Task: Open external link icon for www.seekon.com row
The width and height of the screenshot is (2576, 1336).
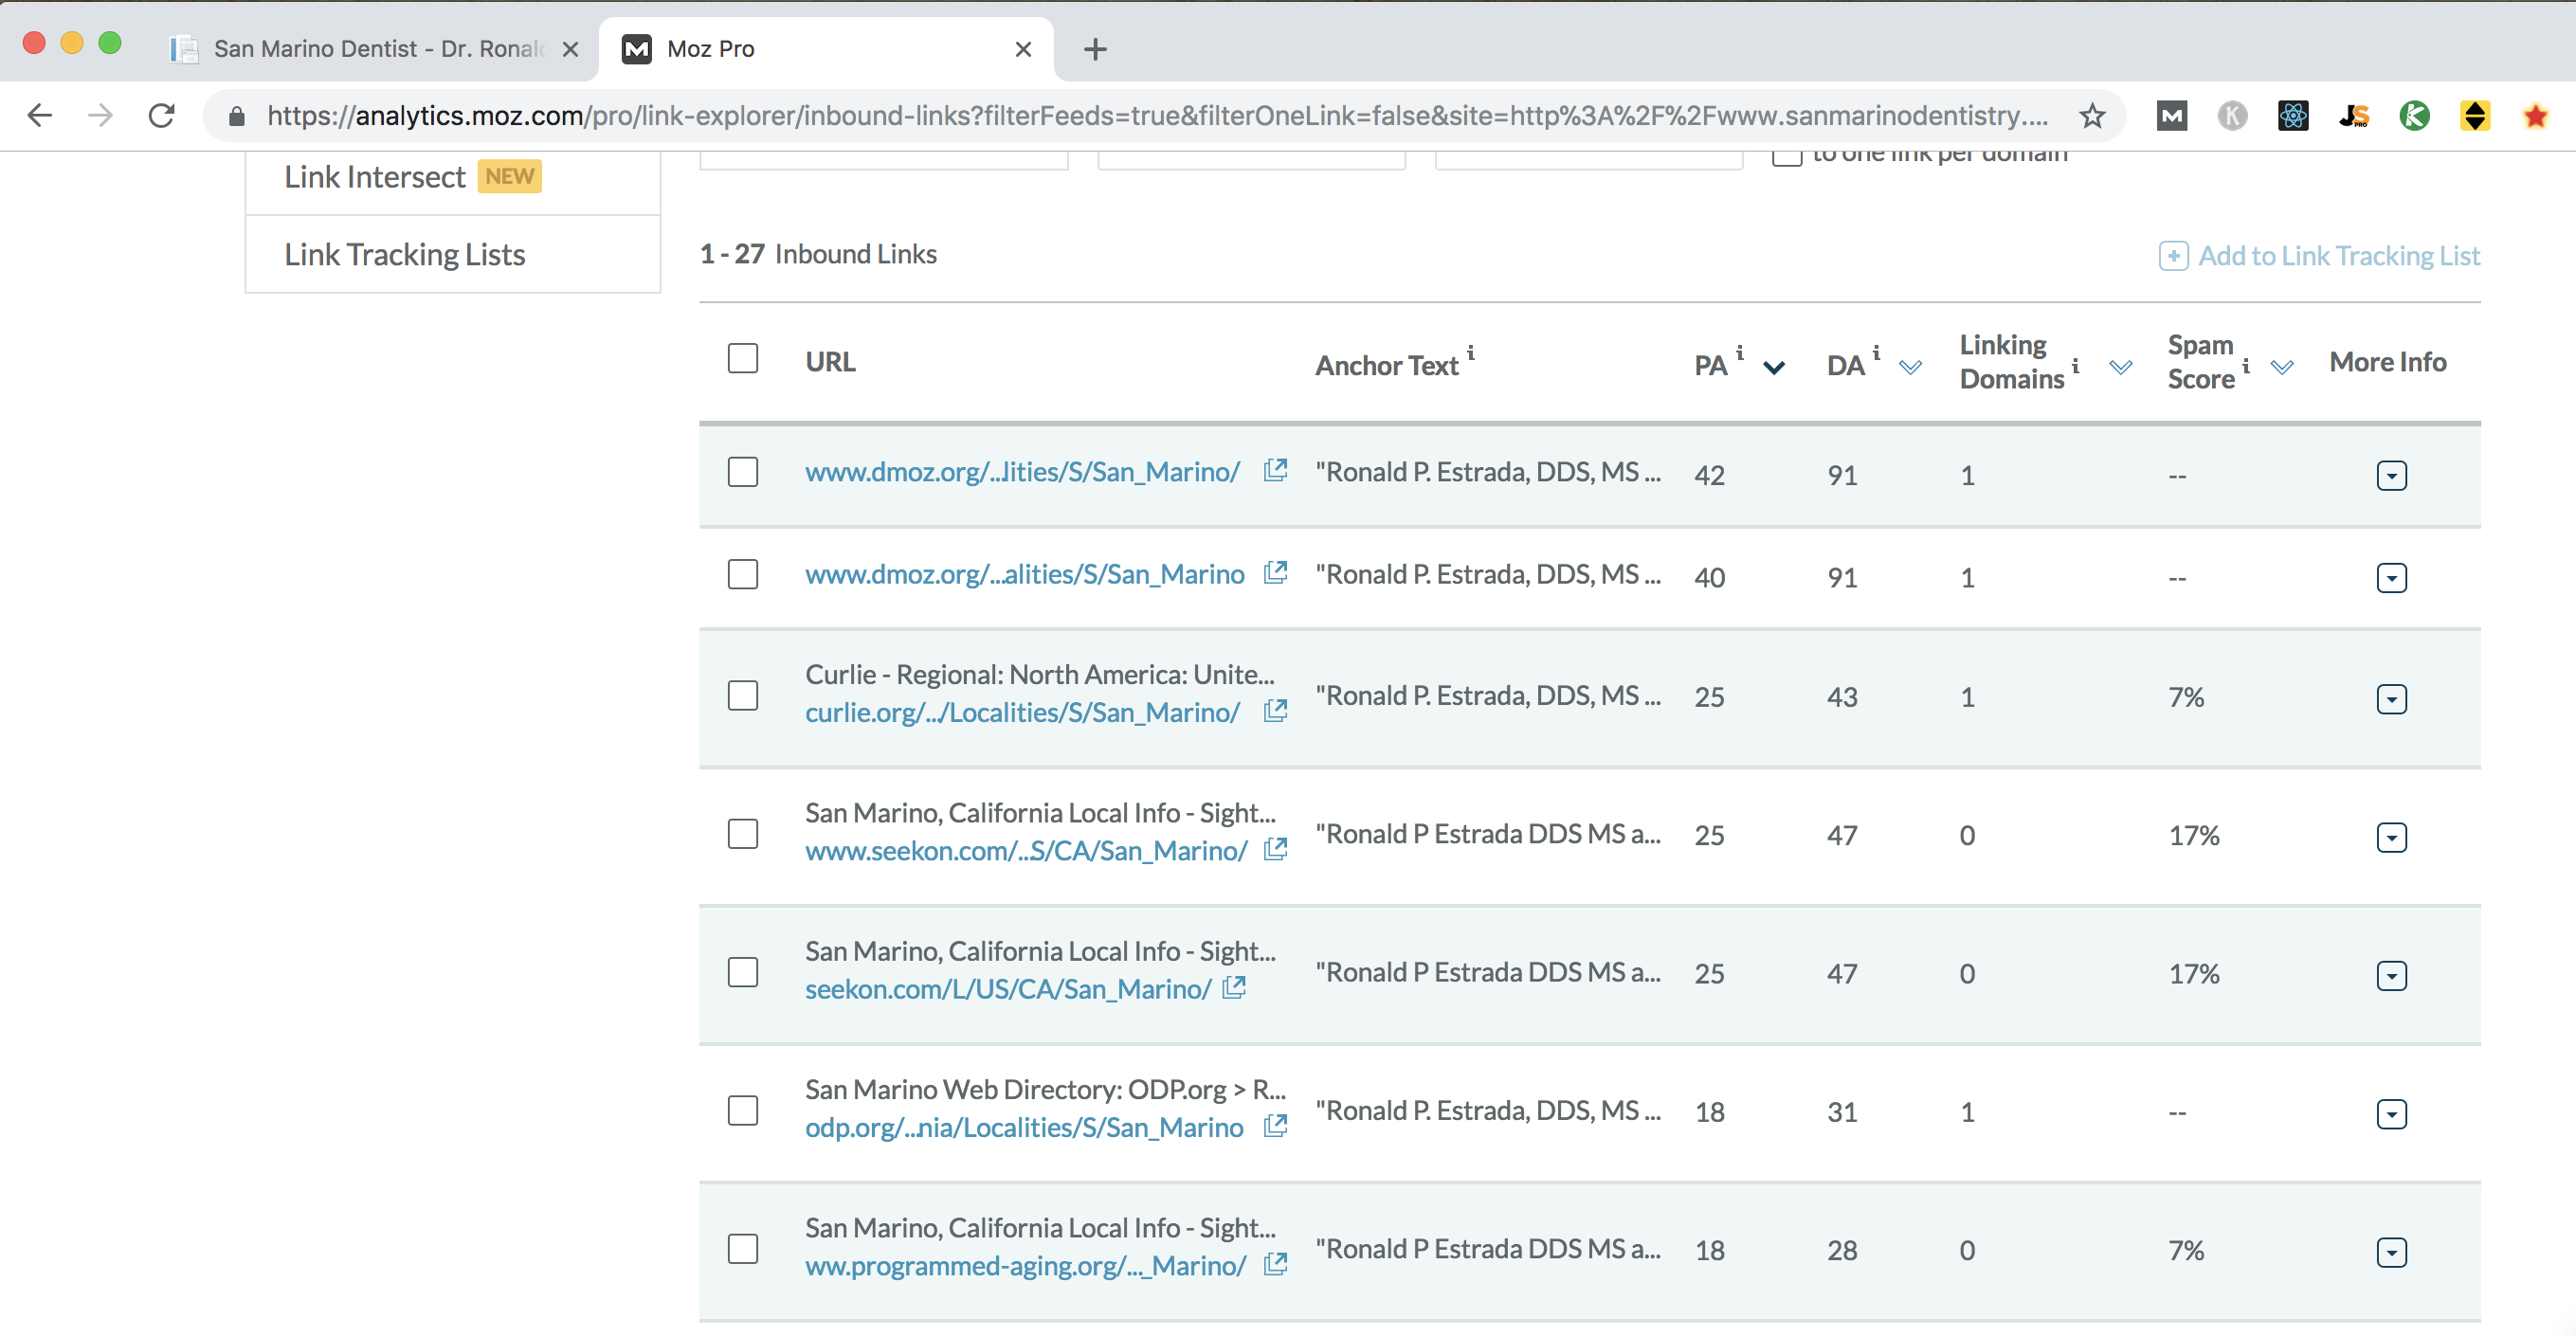Action: [x=1275, y=849]
